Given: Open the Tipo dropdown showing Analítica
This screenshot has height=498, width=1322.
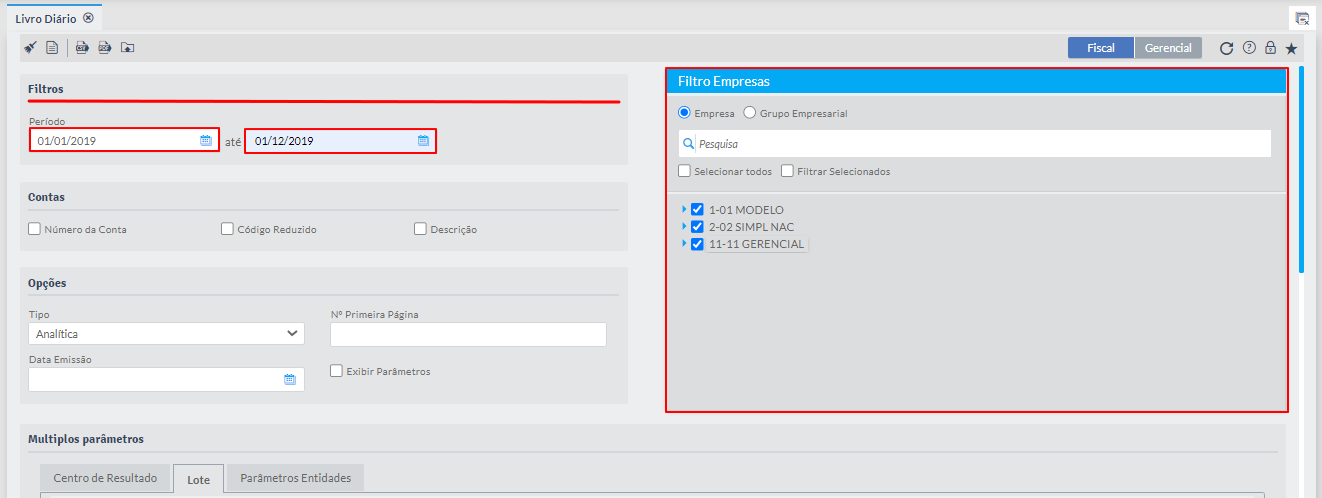Looking at the screenshot, I should tap(166, 333).
